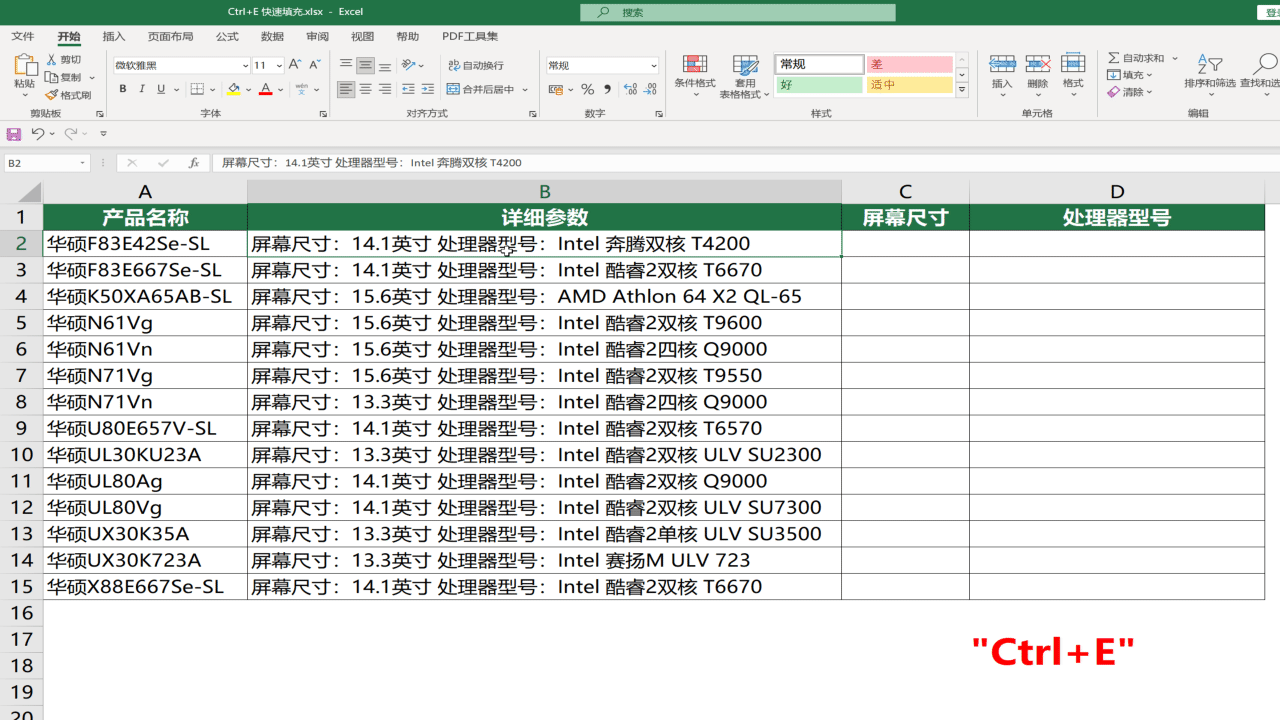Toggle underline formatting
1280x720 pixels.
(160, 89)
